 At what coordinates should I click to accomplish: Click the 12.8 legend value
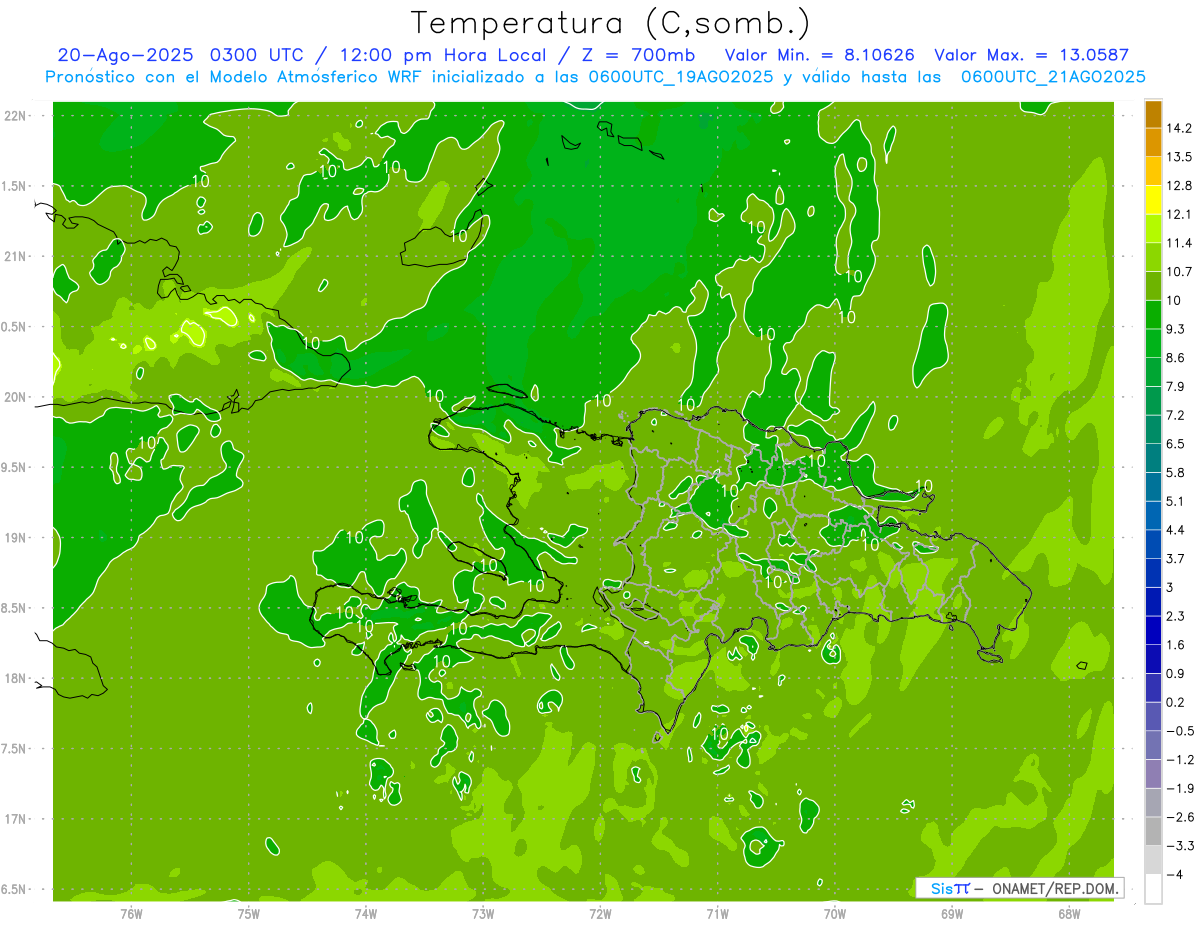pos(1179,186)
